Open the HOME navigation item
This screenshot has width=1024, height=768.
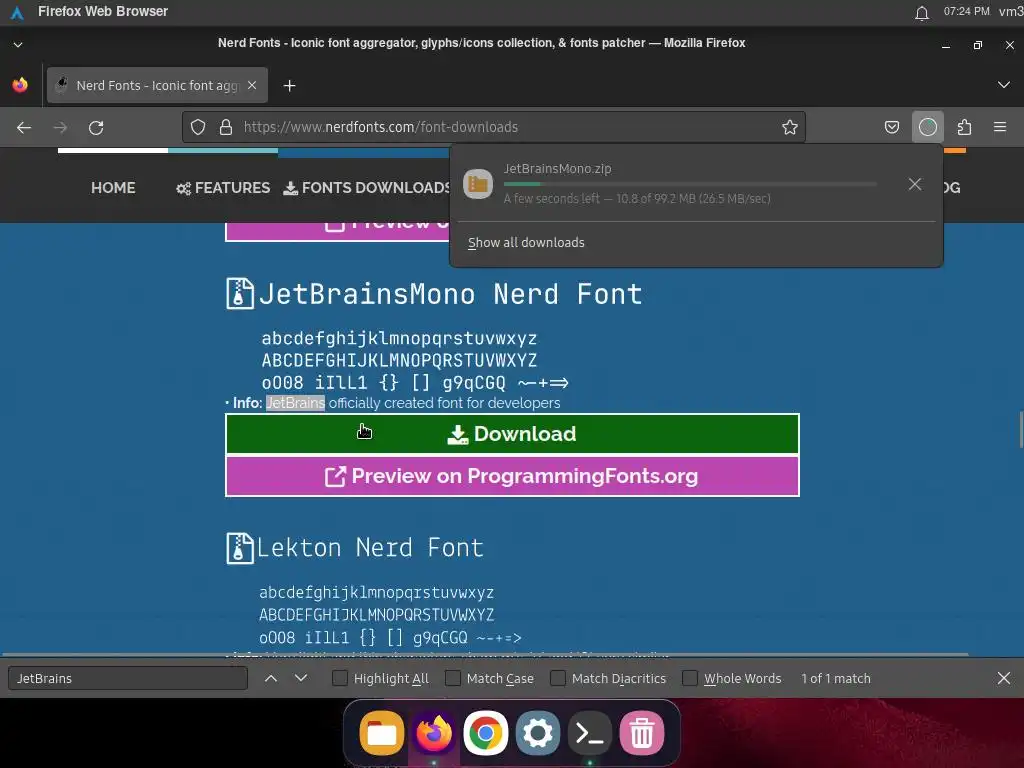[x=113, y=188]
